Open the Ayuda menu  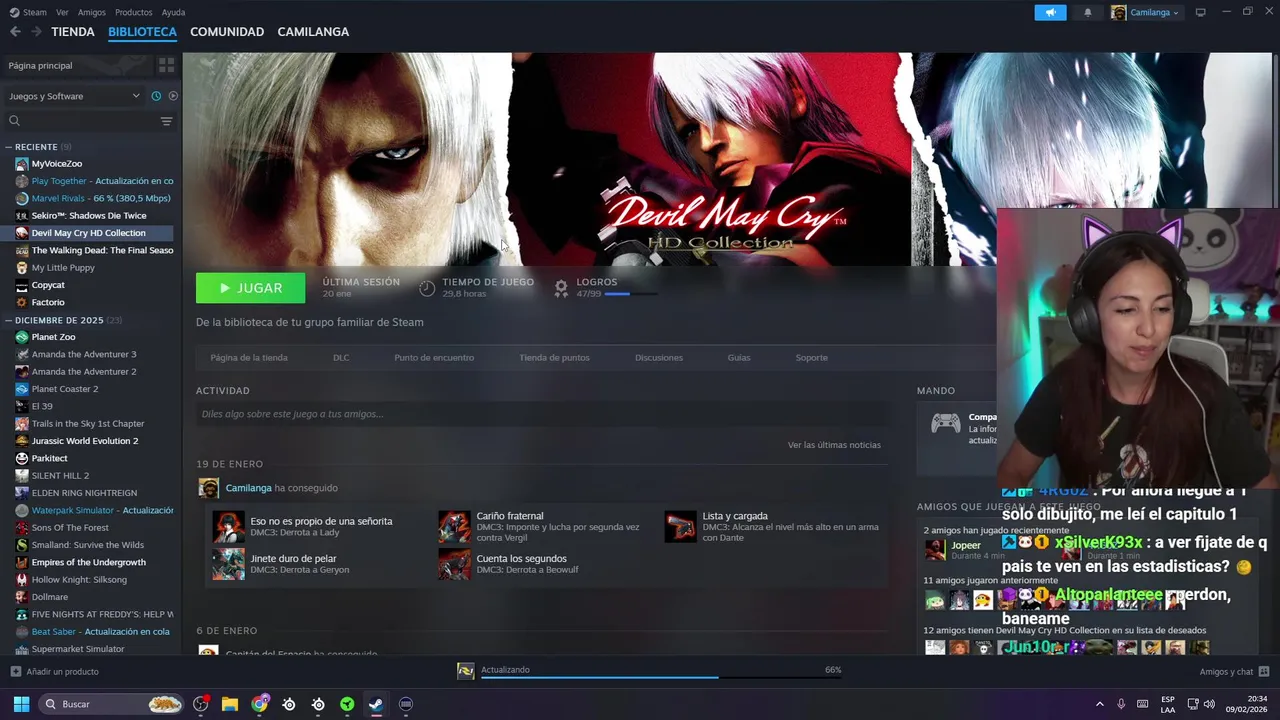coord(173,12)
